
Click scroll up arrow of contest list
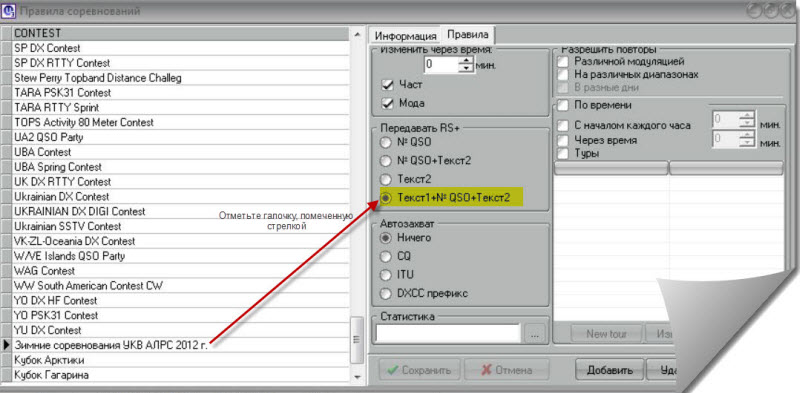pyautogui.click(x=358, y=34)
